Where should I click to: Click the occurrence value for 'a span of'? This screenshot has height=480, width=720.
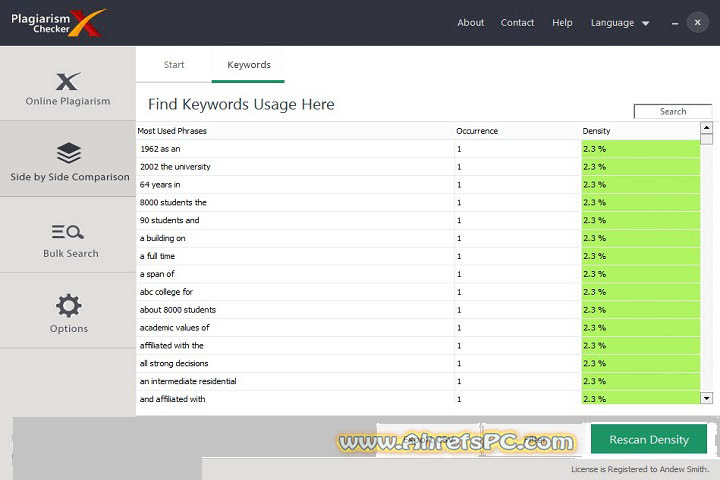tap(459, 274)
